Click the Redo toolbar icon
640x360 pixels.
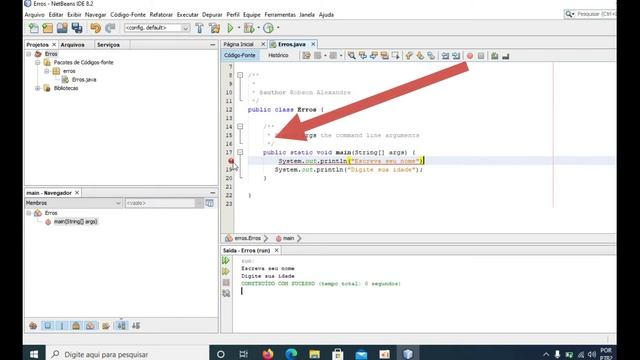[x=110, y=28]
